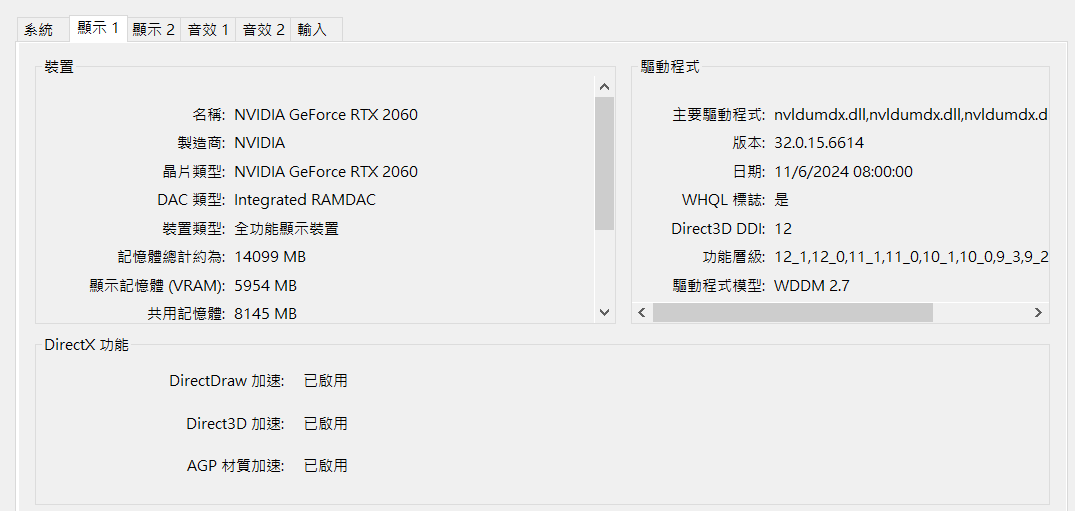The height and width of the screenshot is (511, 1075).
Task: Click the 驅動程式 group heading
Action: click(x=670, y=67)
